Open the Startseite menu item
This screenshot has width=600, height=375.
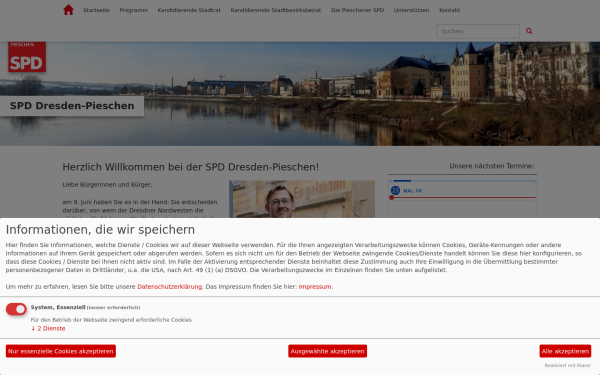point(96,10)
